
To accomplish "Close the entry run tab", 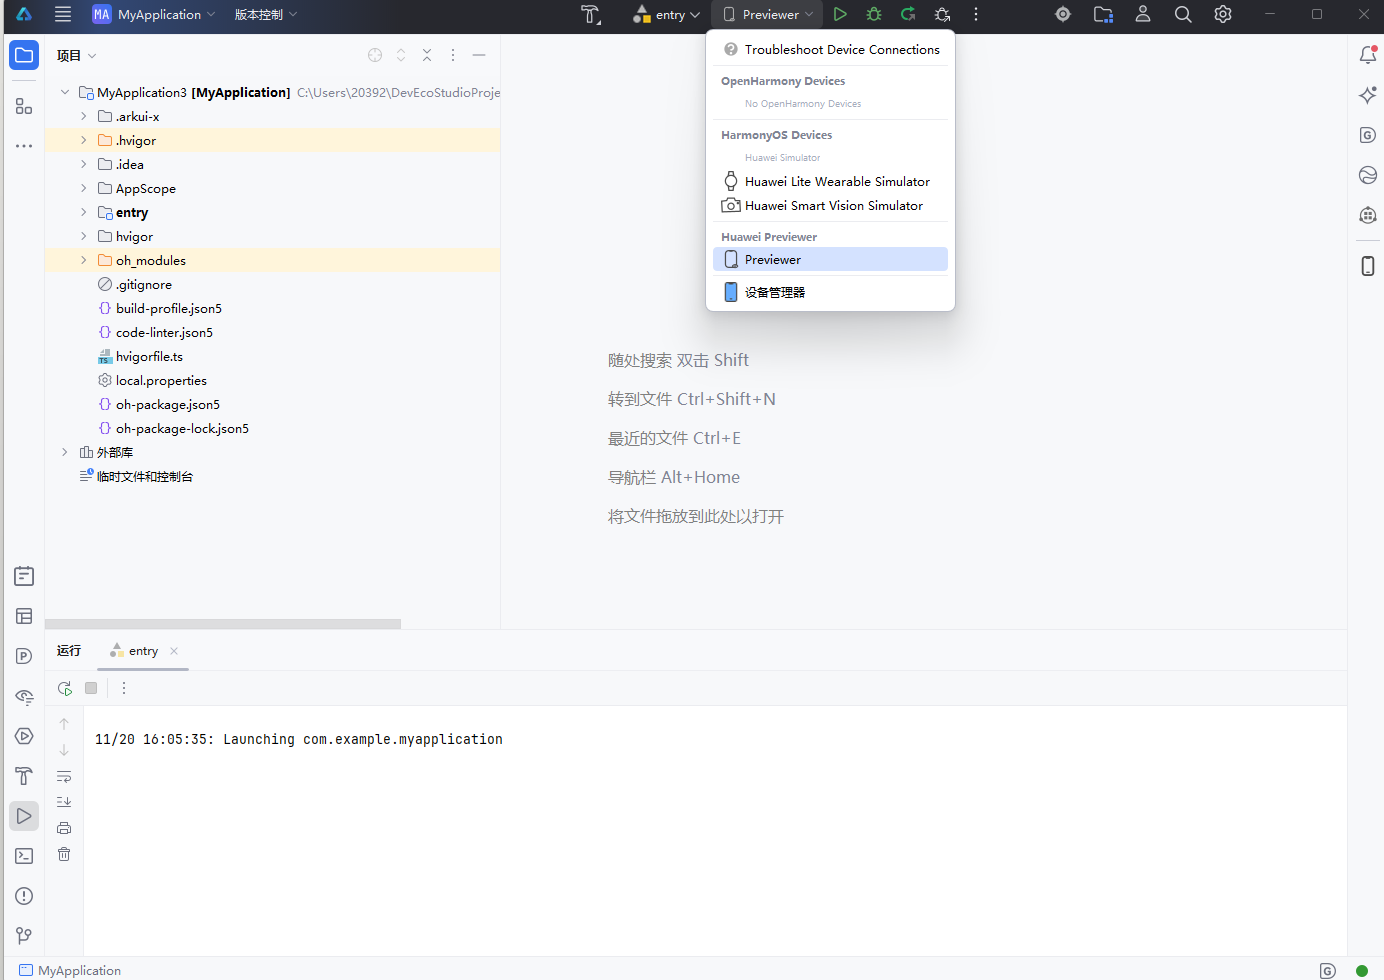I will (174, 651).
